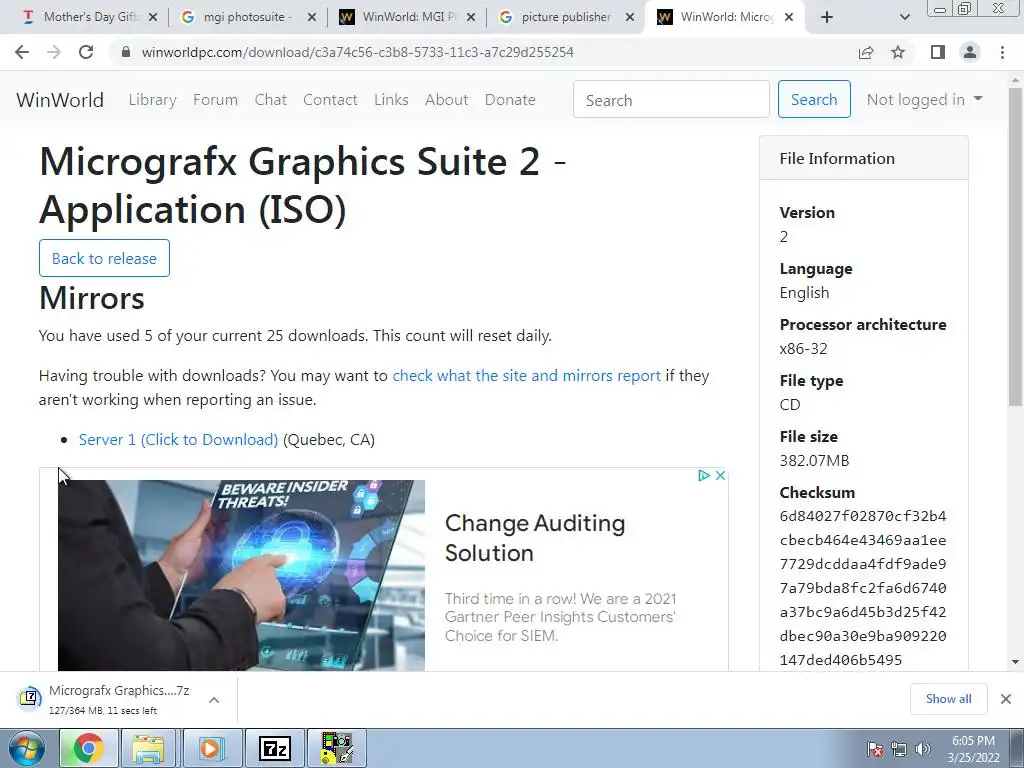Click Server 1 (Click to Download) link

pyautogui.click(x=178, y=440)
